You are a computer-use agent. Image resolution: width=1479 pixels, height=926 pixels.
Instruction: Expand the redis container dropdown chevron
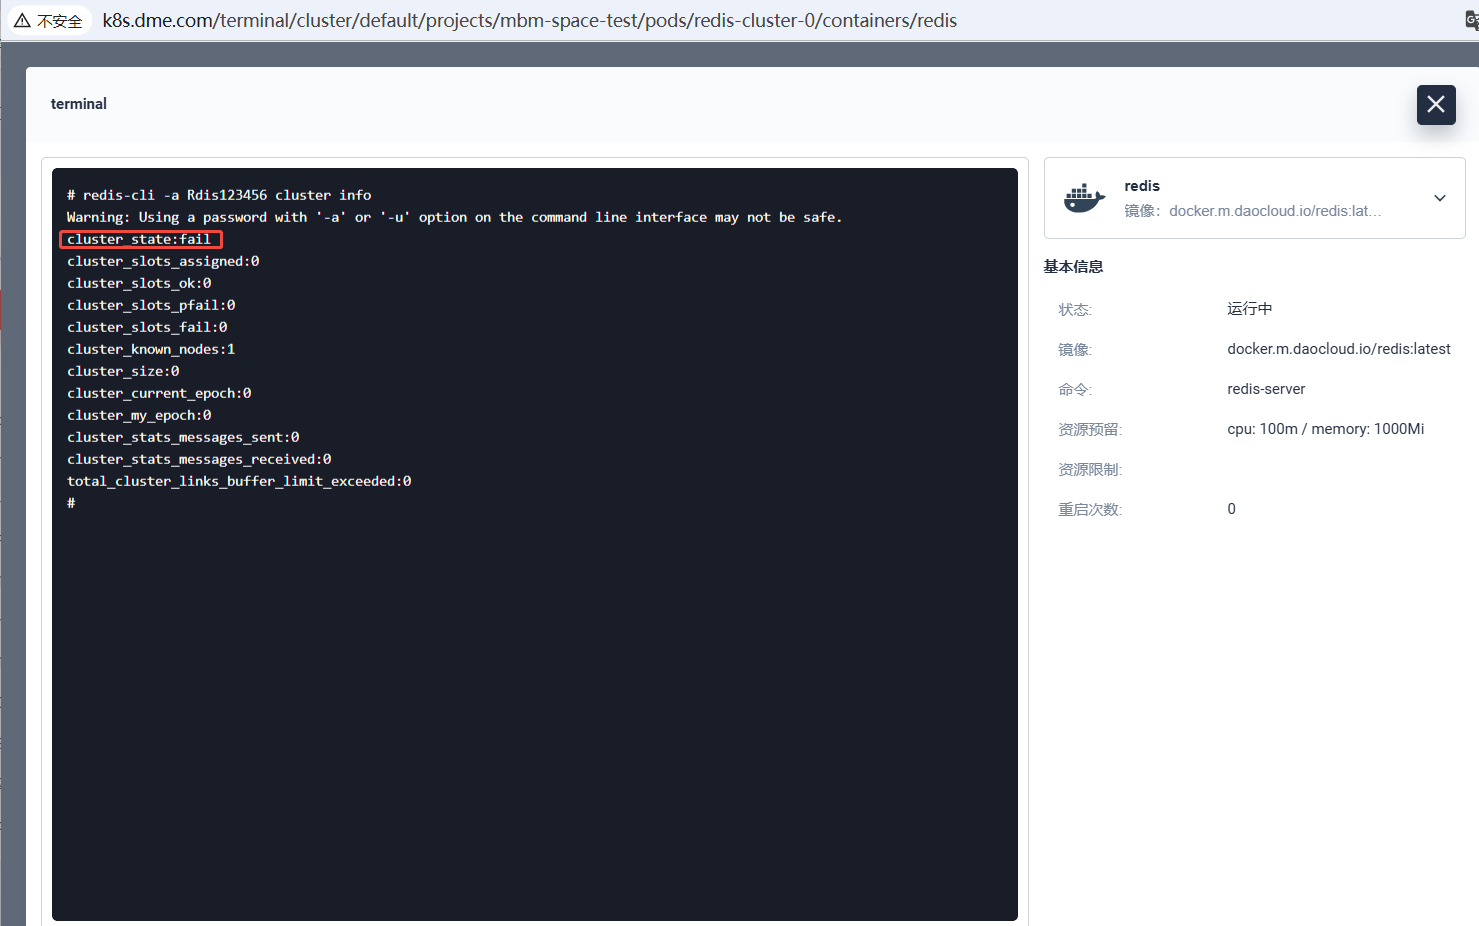point(1439,198)
